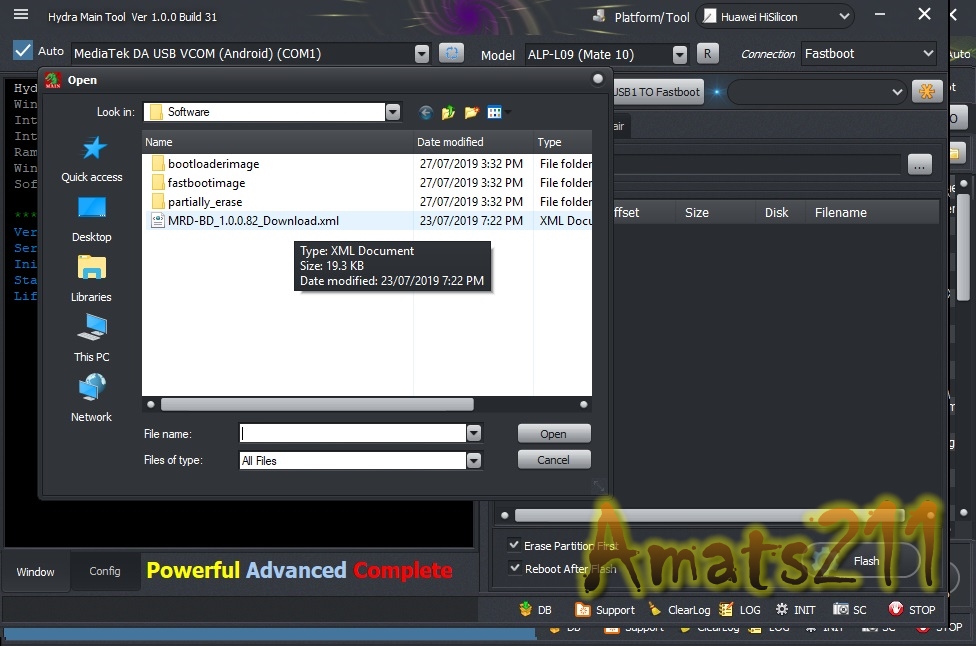This screenshot has width=976, height=646.
Task: Toggle the Auto checkbox
Action: pyautogui.click(x=23, y=50)
